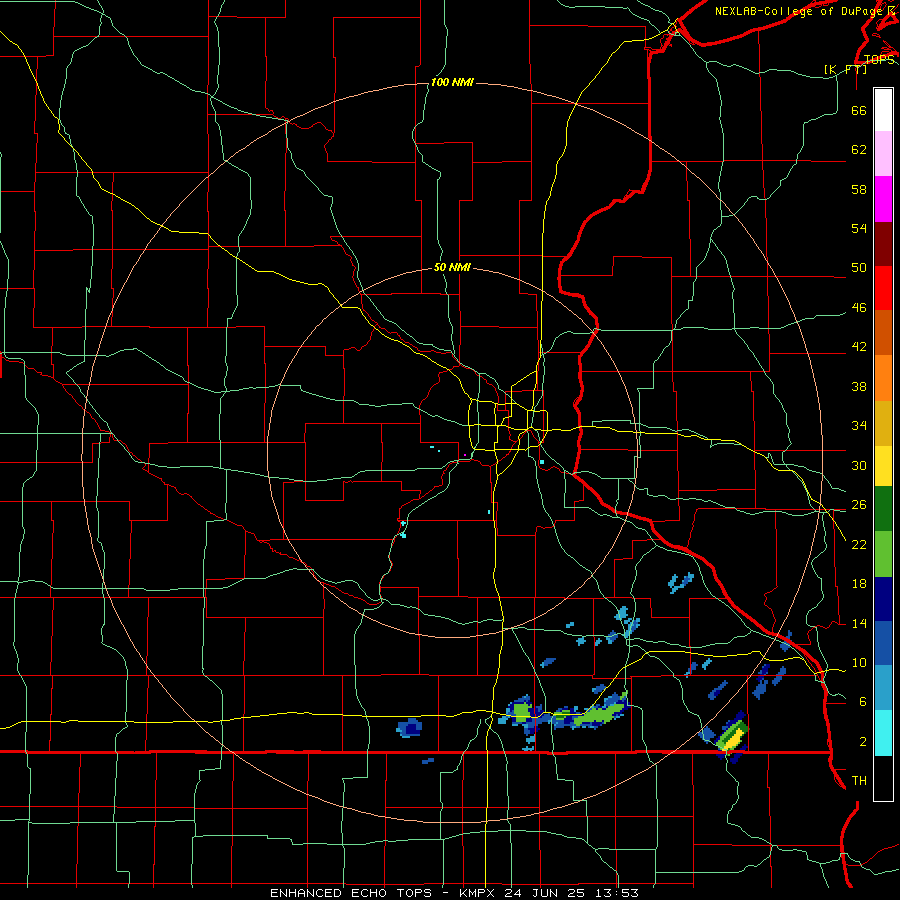Click the TH legend label
This screenshot has height=900, width=900.
pos(859,781)
